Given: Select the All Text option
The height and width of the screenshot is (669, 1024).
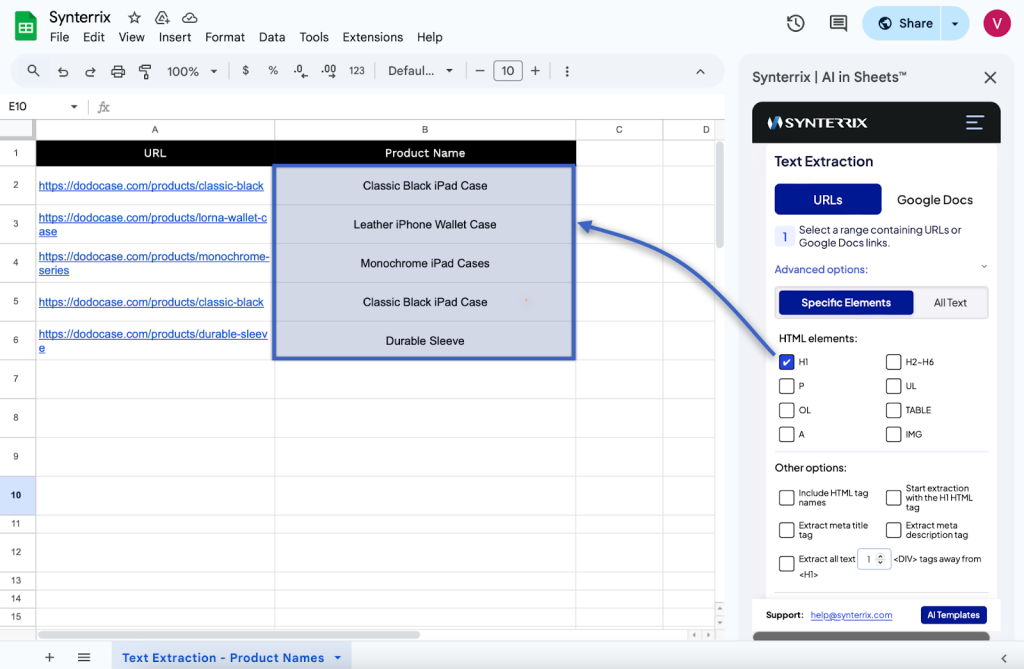Looking at the screenshot, I should tap(950, 302).
